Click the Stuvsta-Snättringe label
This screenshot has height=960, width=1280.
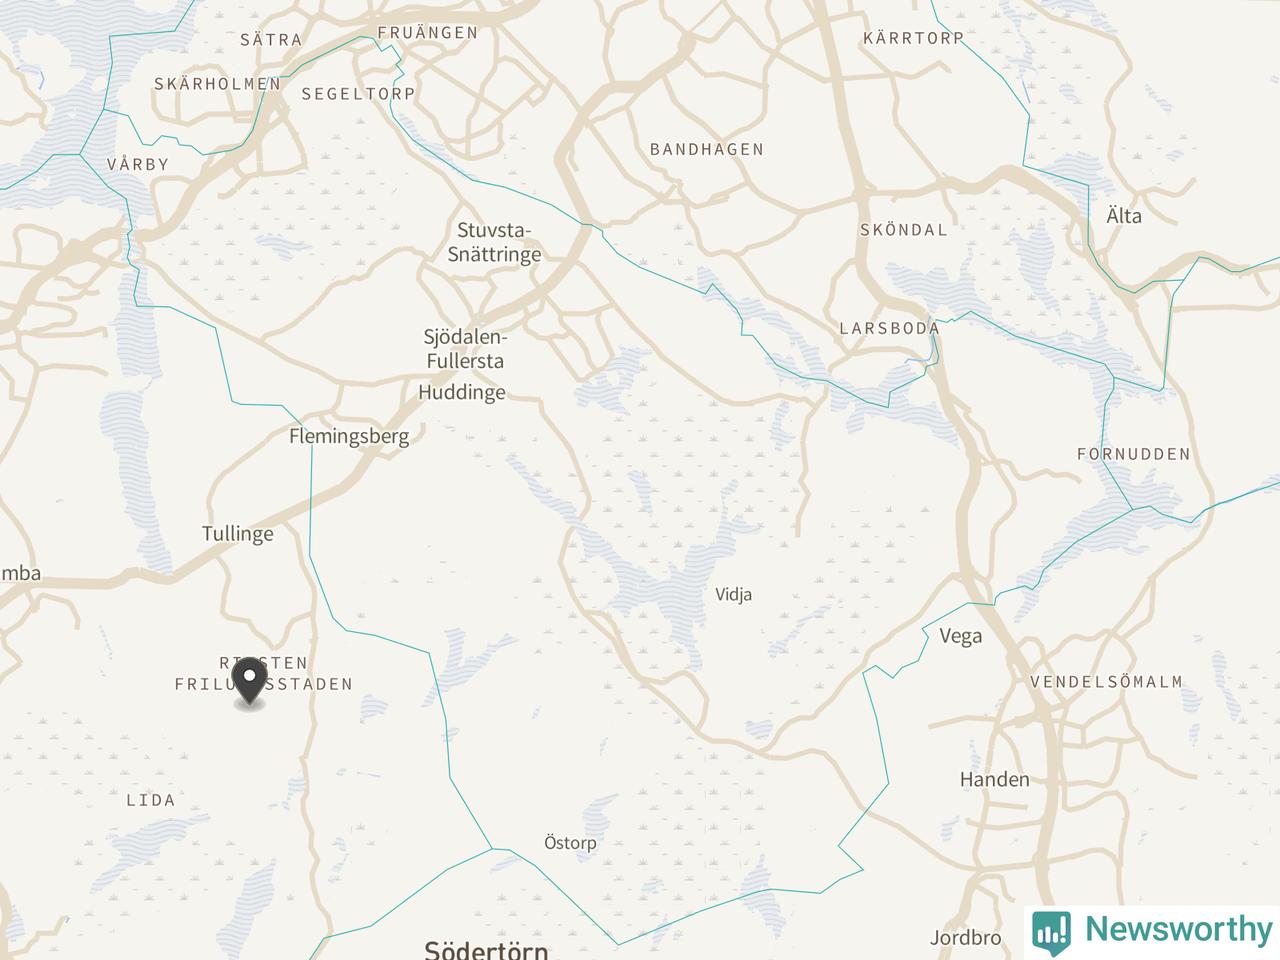pos(494,242)
